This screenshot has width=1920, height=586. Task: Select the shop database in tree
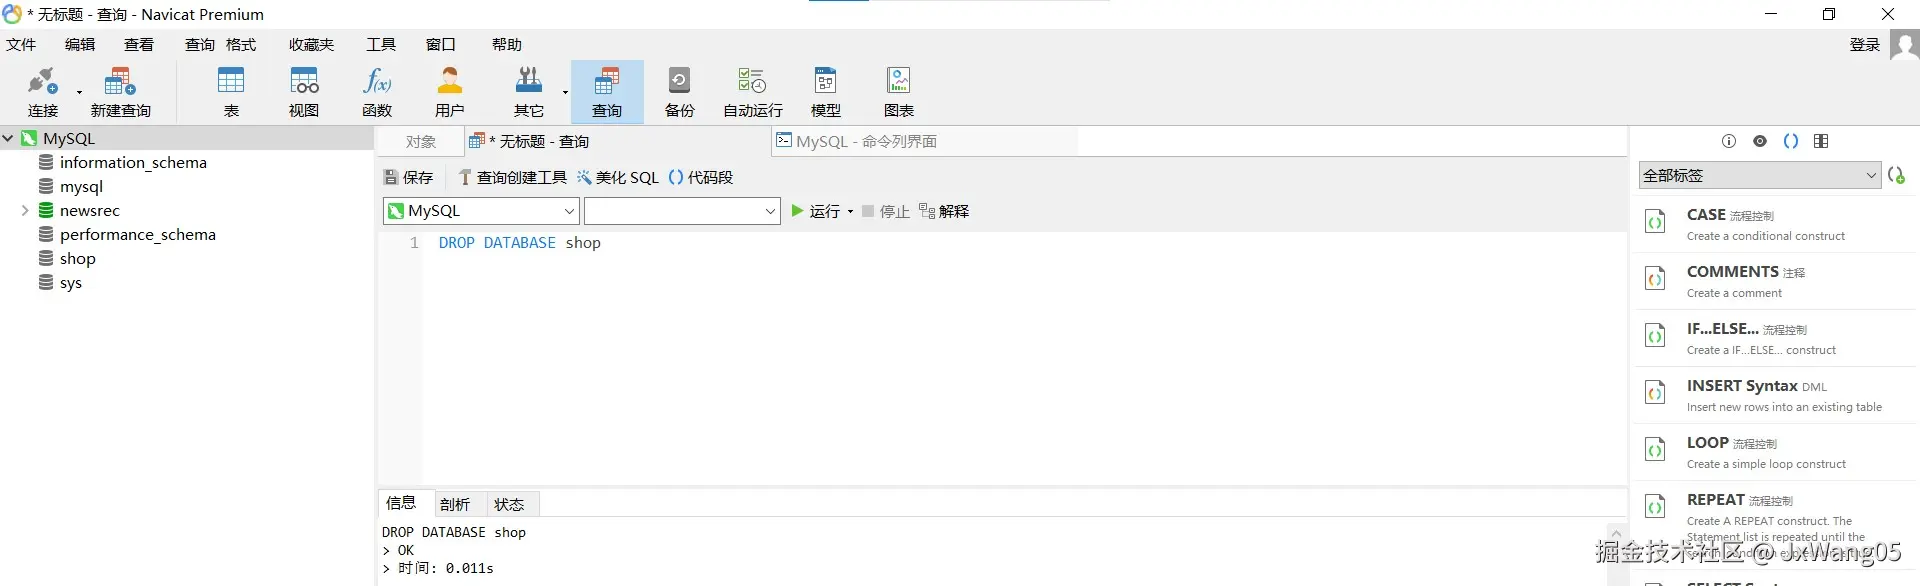coord(77,258)
